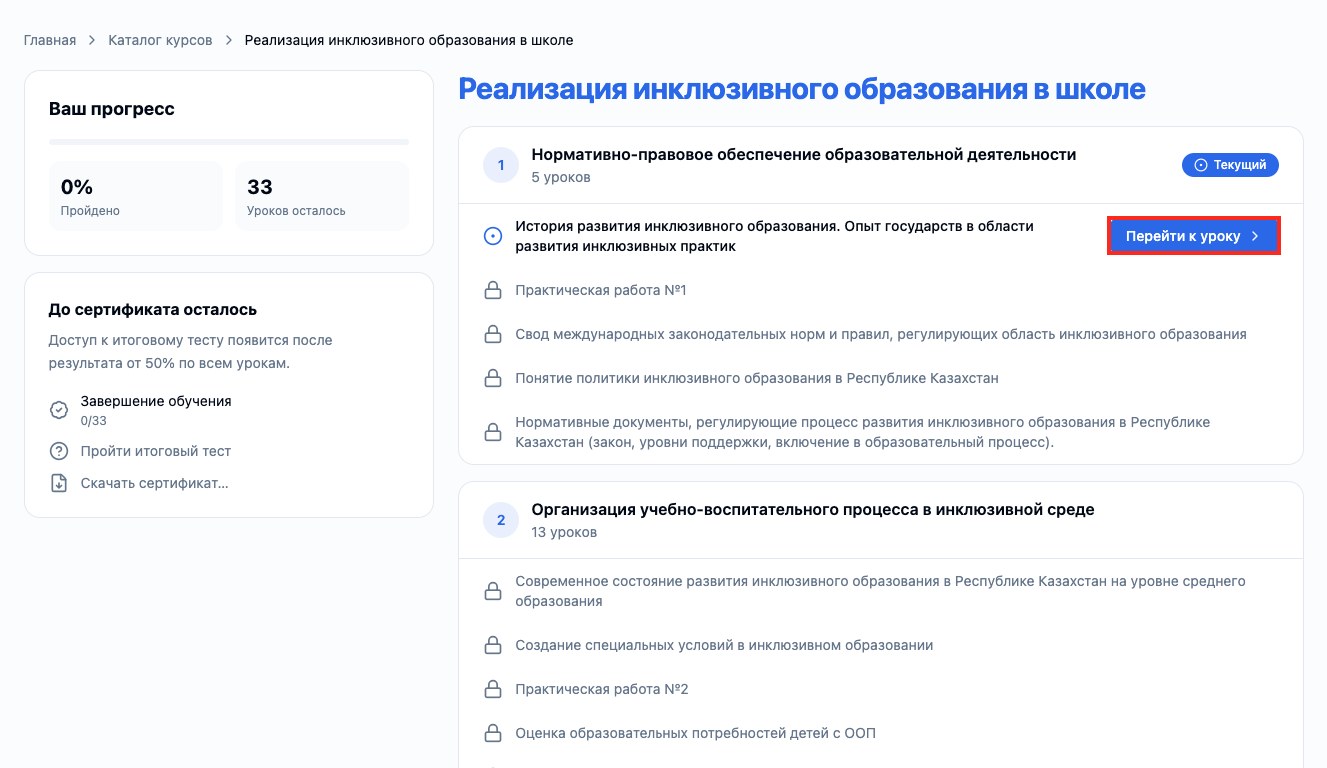Viewport: 1327px width, 768px height.
Task: Select lesson Свод международных законодательных норм
Action: [881, 334]
